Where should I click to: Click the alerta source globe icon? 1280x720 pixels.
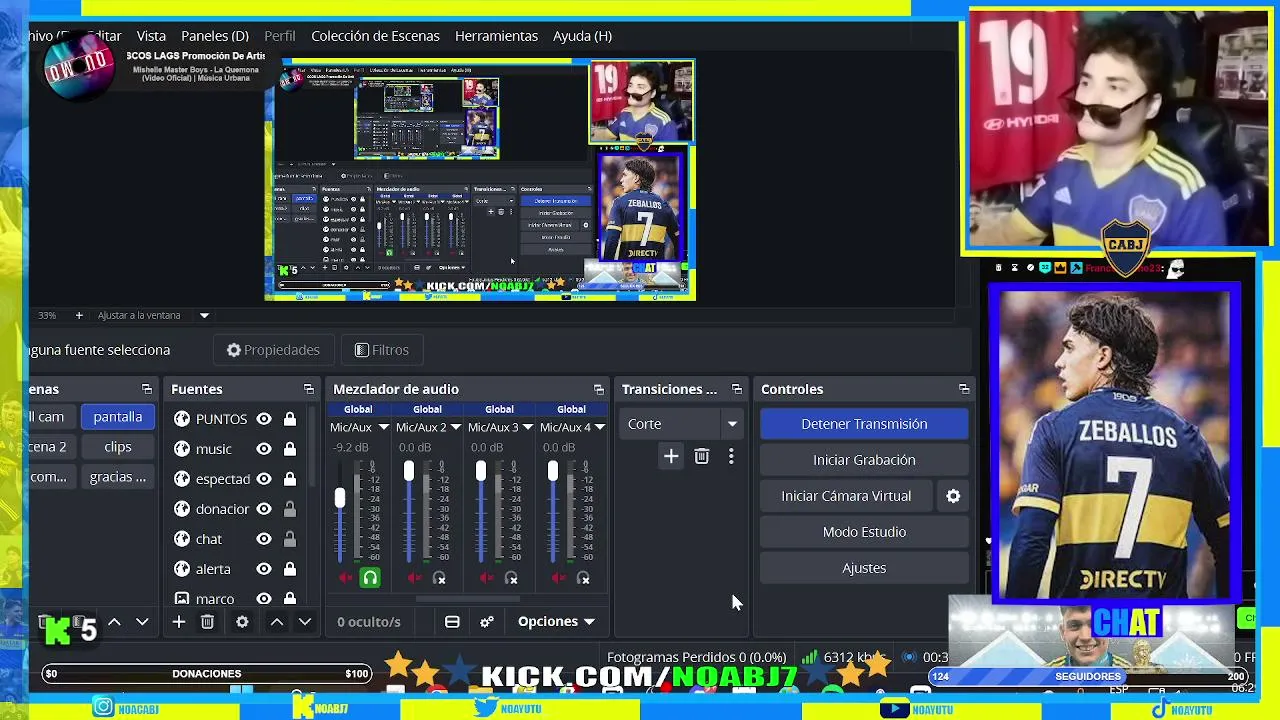pyautogui.click(x=182, y=569)
